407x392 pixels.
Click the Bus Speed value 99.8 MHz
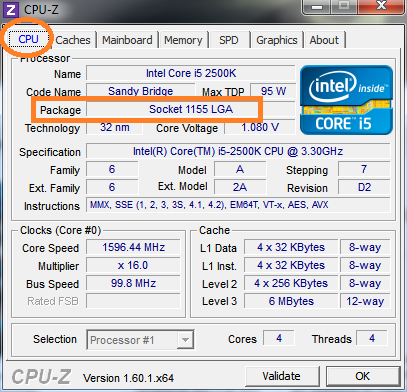tap(133, 283)
